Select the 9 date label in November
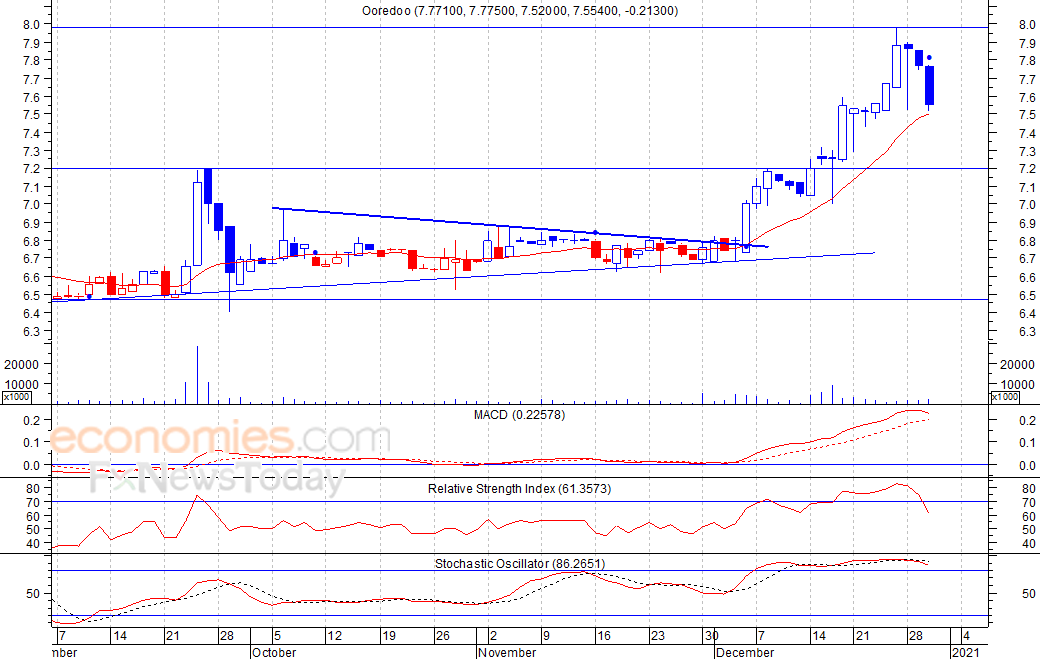This screenshot has height=659, width=1040. 547,636
